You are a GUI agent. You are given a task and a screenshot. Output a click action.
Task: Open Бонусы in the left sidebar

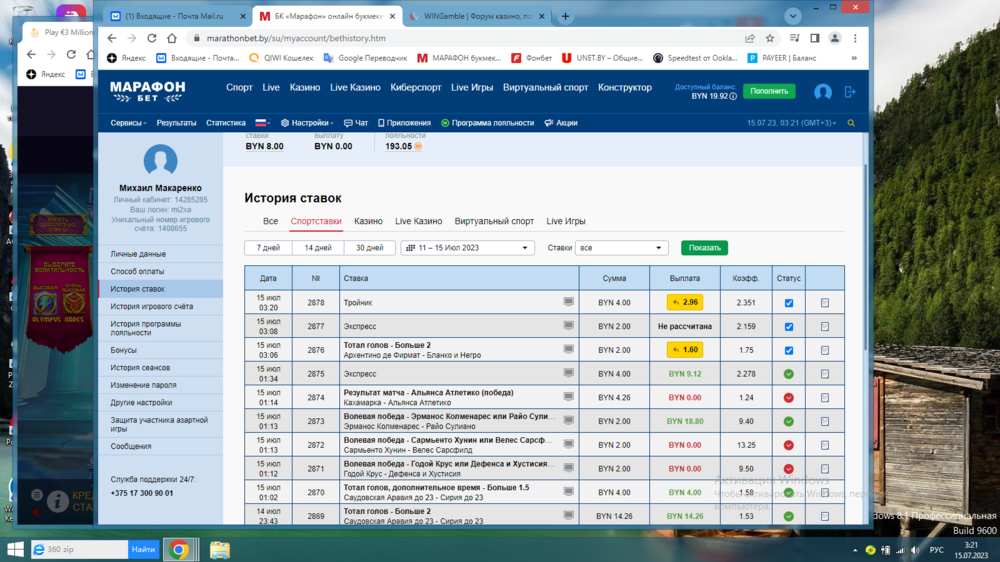(124, 350)
